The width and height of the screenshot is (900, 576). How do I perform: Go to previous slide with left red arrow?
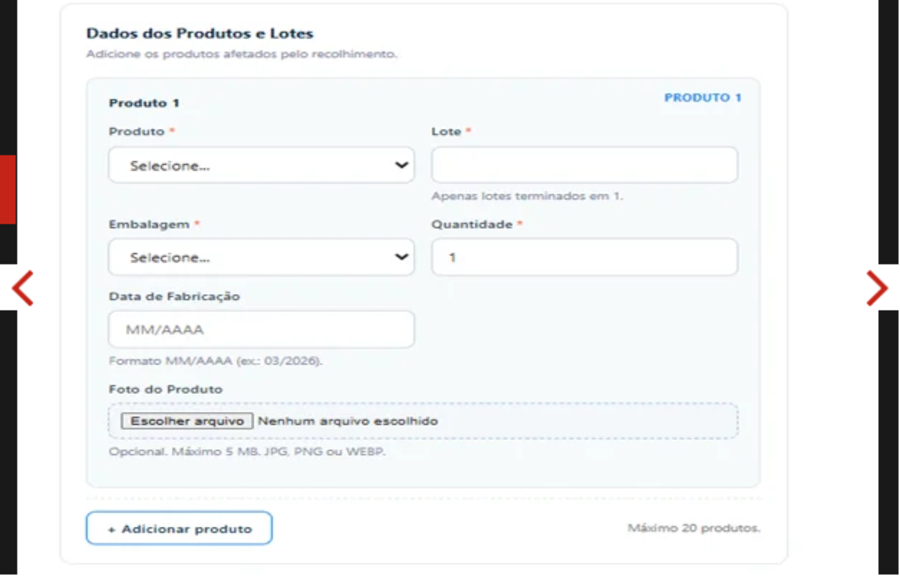[x=22, y=288]
